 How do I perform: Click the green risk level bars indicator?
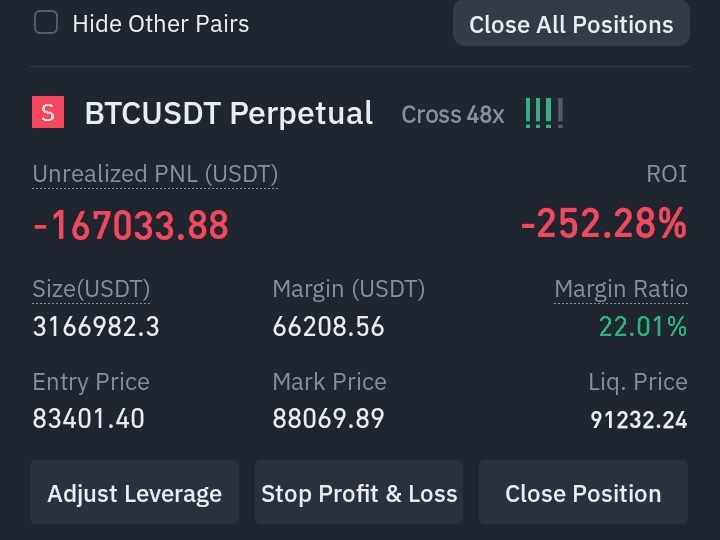[x=544, y=113]
